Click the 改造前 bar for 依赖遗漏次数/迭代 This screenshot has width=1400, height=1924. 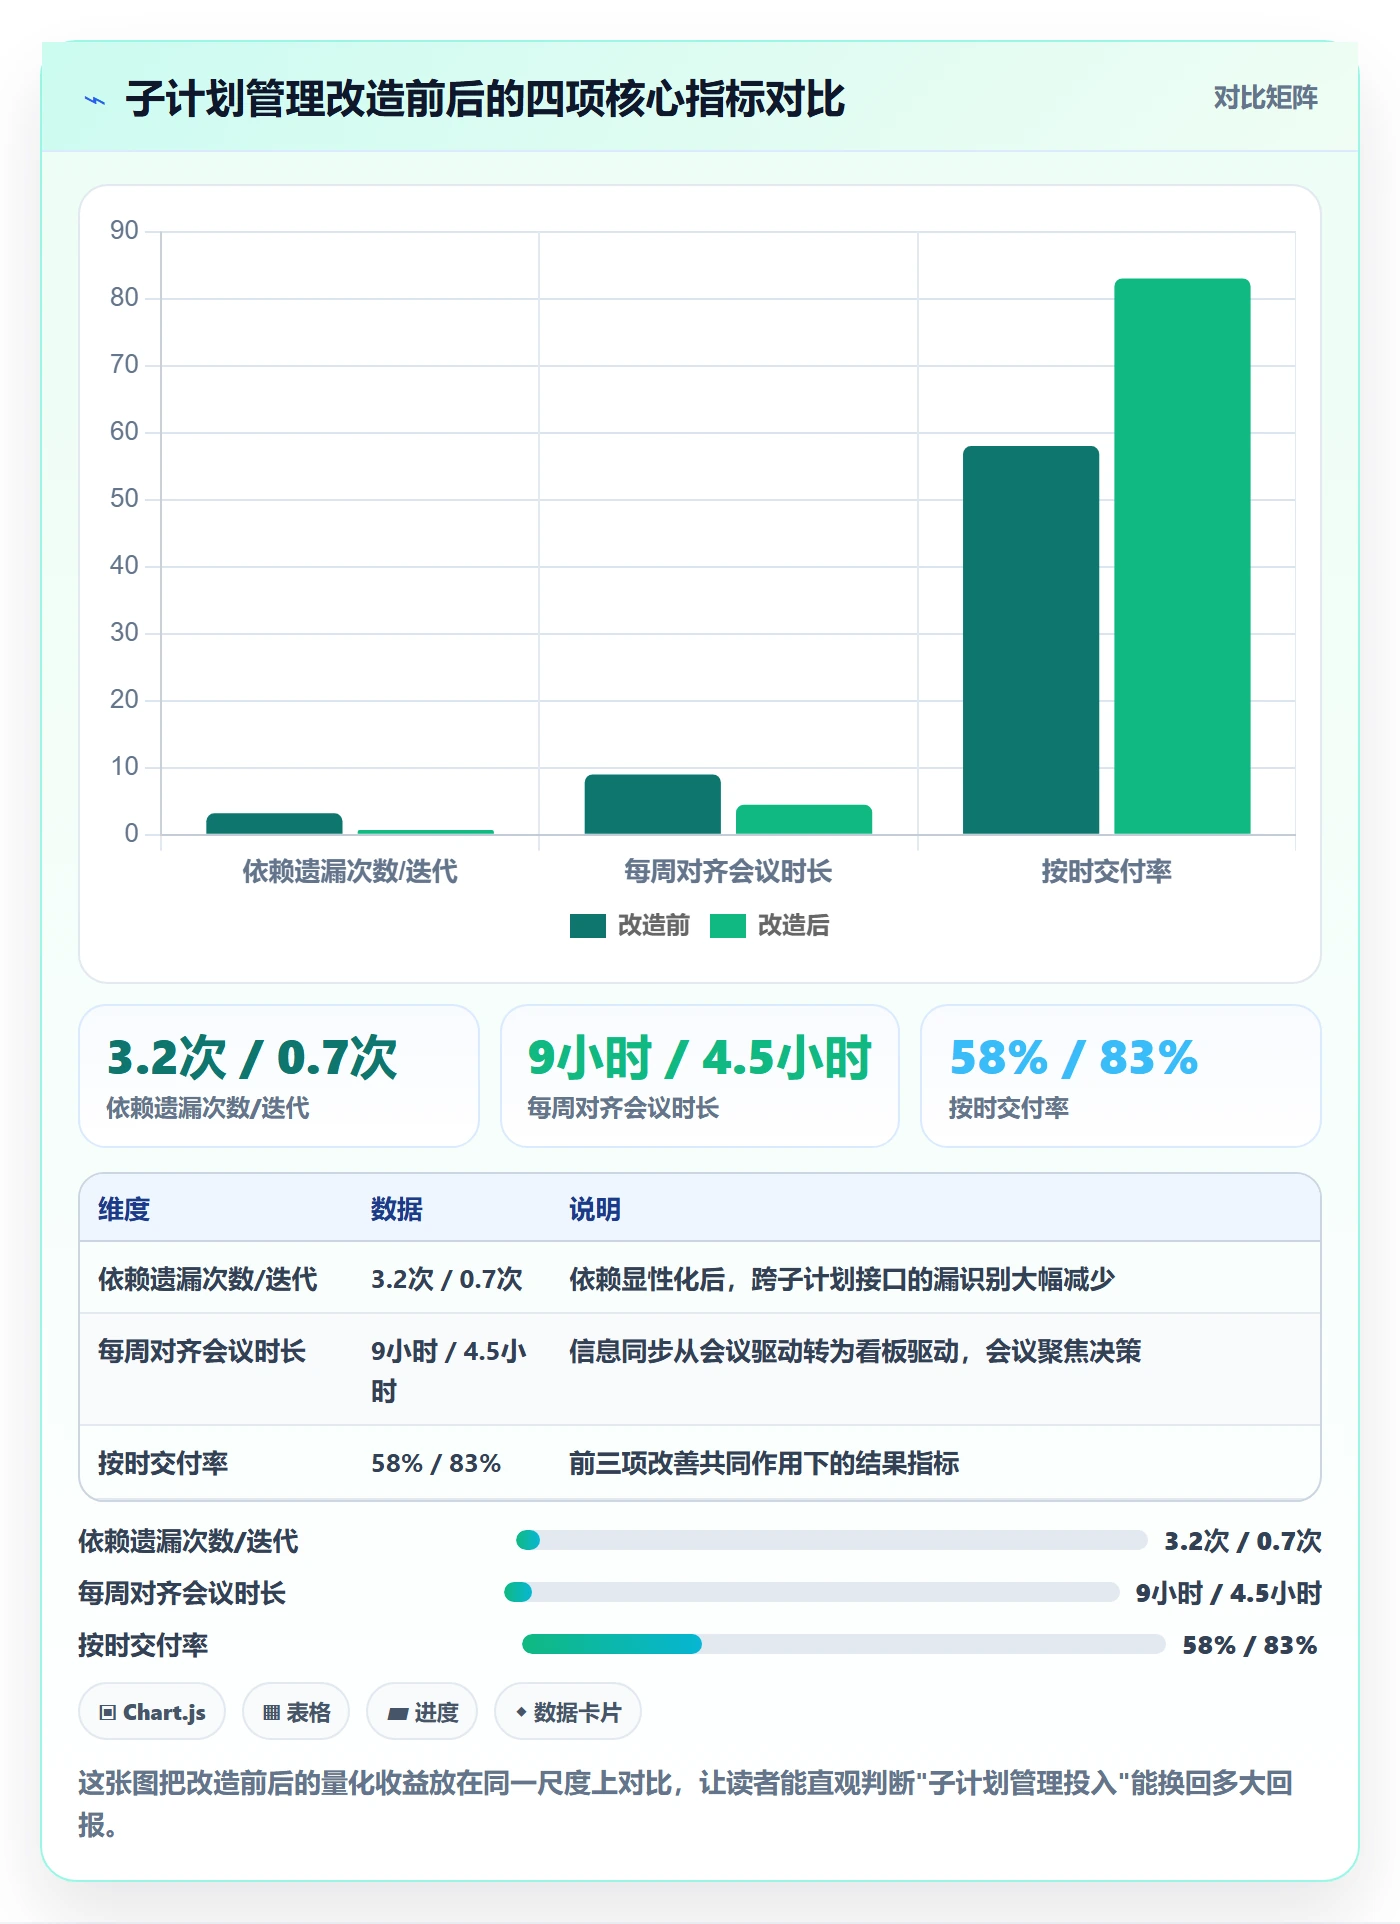point(274,823)
